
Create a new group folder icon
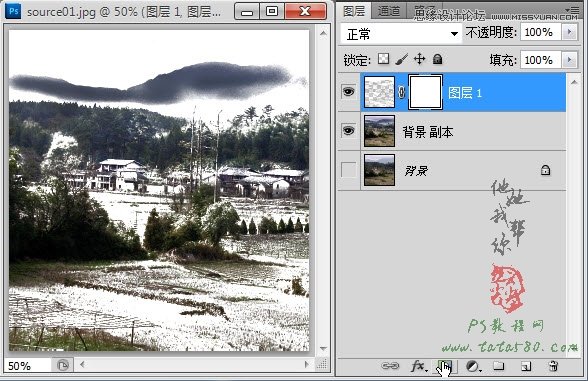(x=498, y=366)
